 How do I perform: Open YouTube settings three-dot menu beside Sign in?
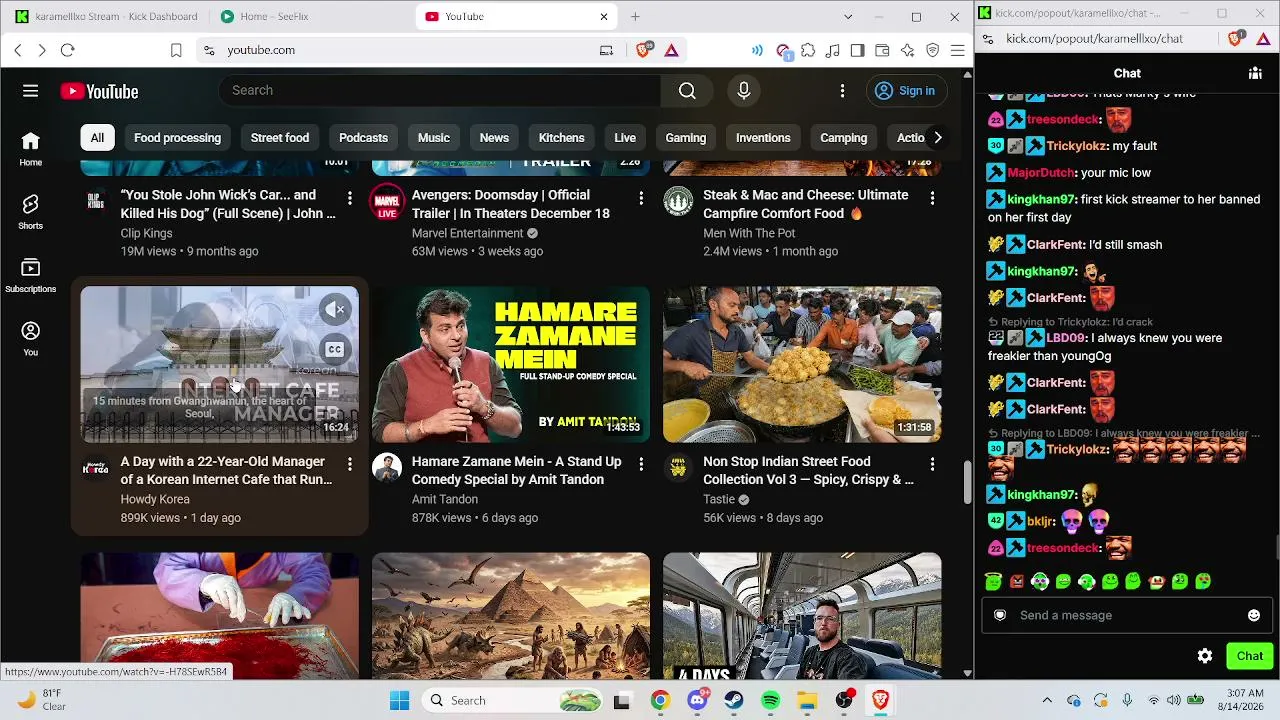coord(842,91)
